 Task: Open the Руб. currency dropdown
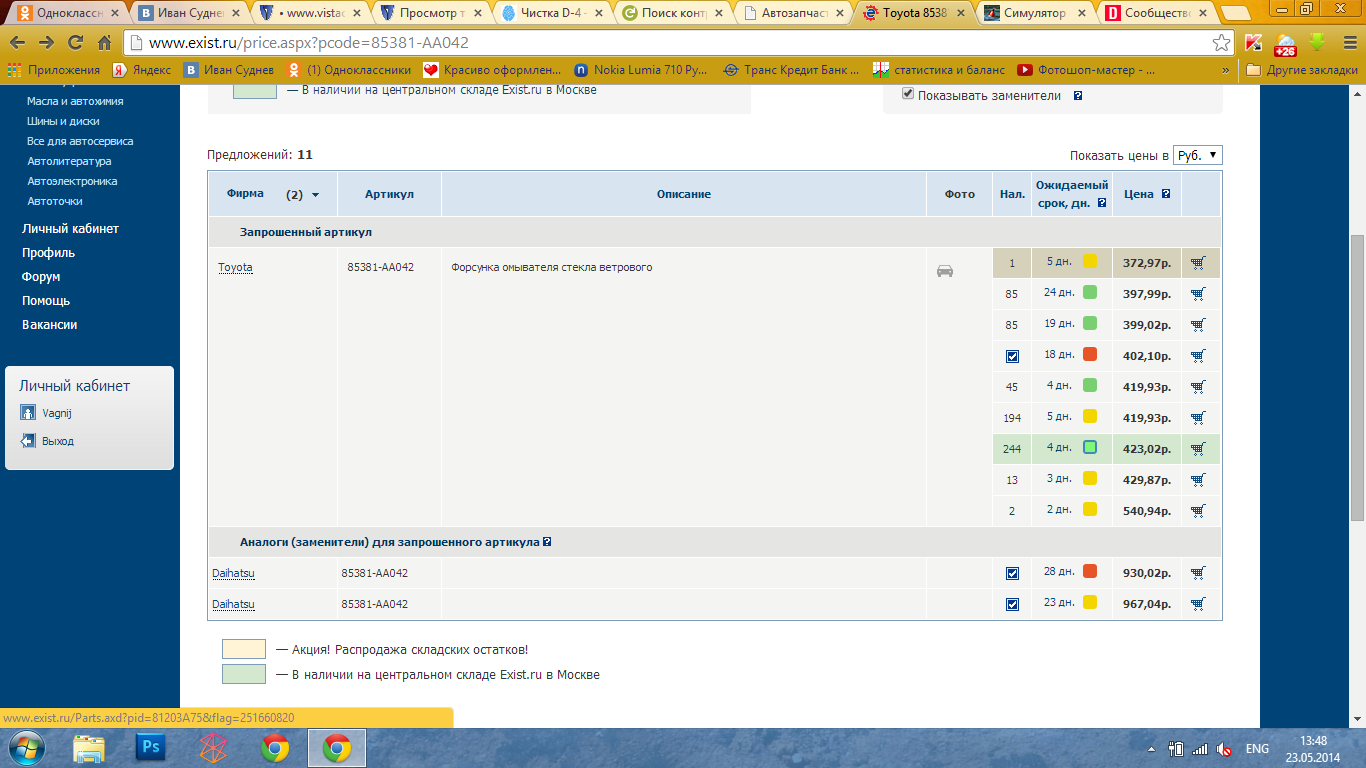[1197, 155]
